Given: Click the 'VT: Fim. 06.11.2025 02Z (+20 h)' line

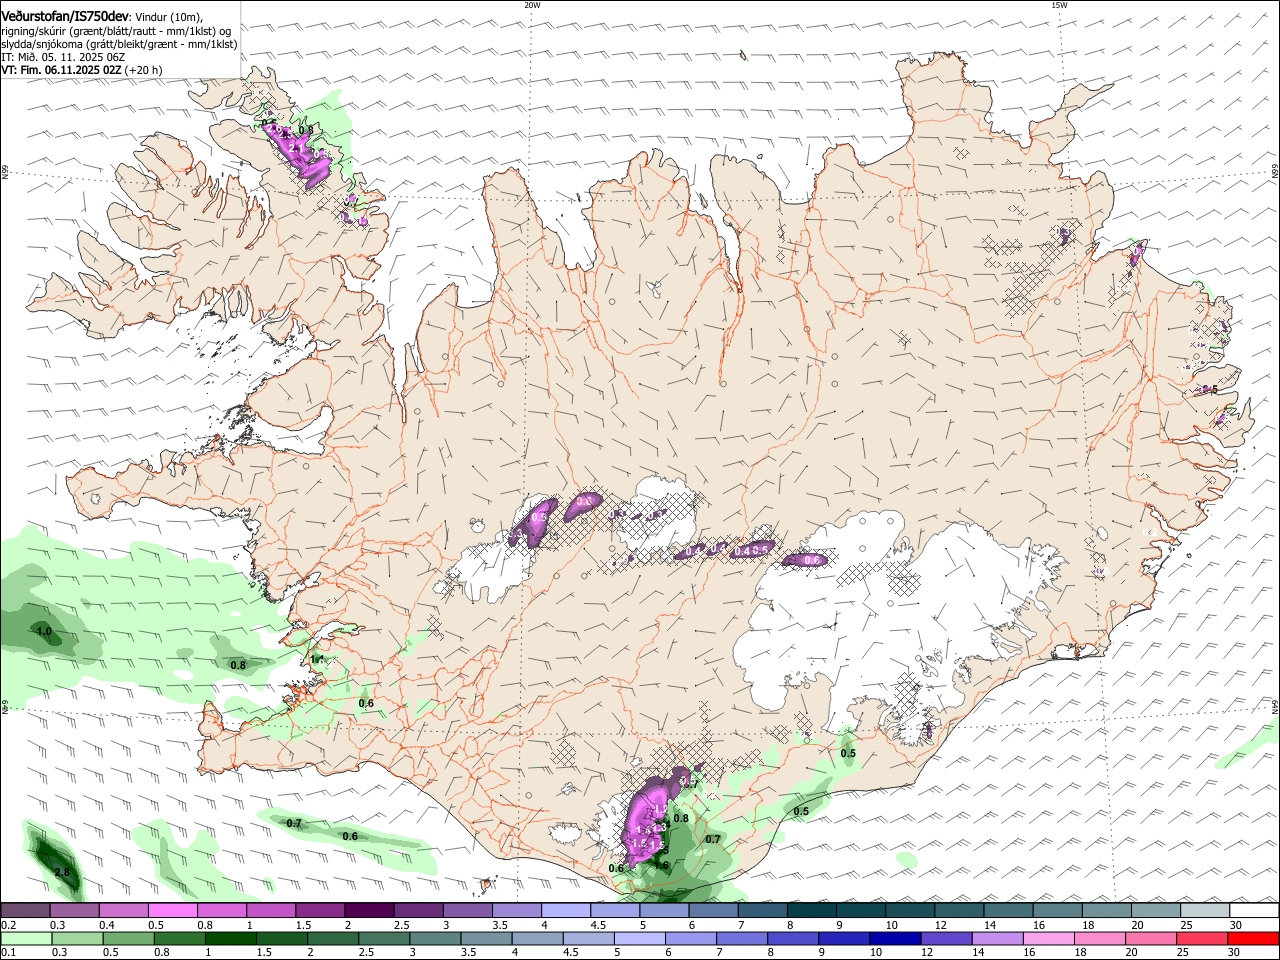Looking at the screenshot, I should pyautogui.click(x=81, y=70).
